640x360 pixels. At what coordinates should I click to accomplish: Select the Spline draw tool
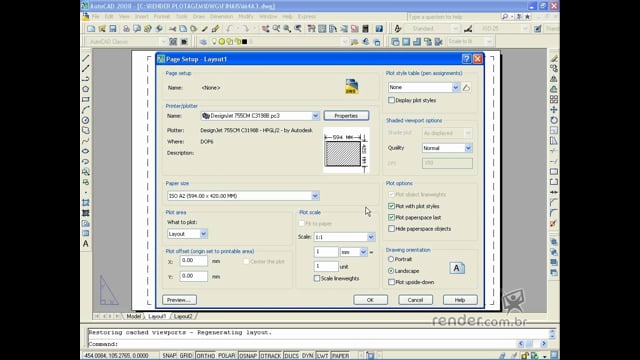coord(86,141)
